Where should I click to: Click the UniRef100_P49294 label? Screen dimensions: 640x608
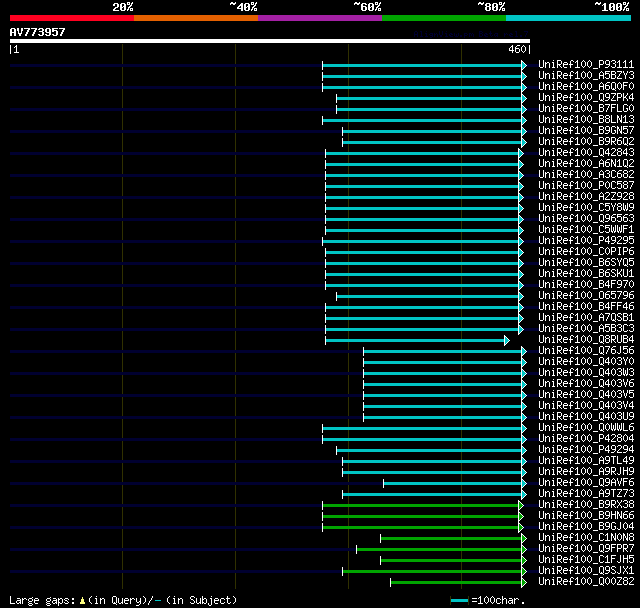(x=586, y=450)
